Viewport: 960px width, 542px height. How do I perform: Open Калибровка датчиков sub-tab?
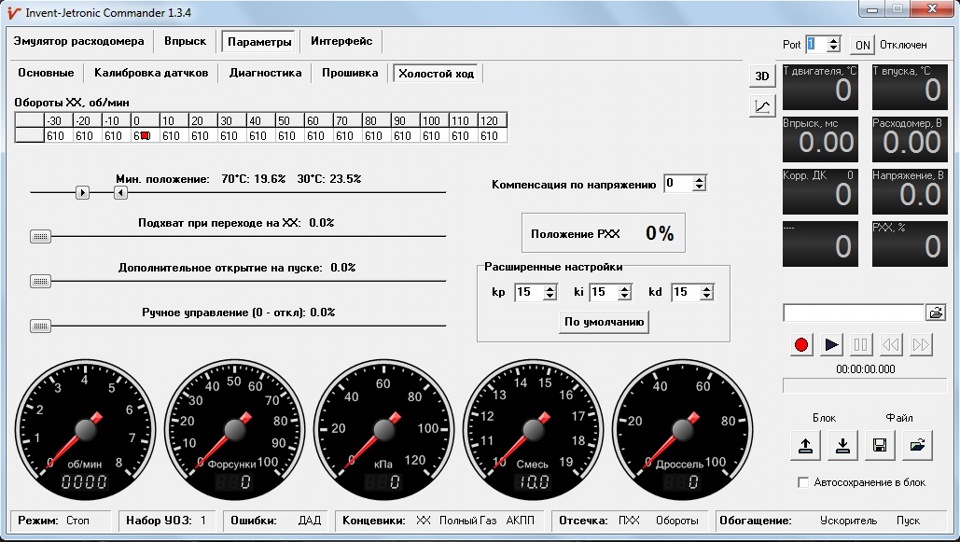pos(151,73)
